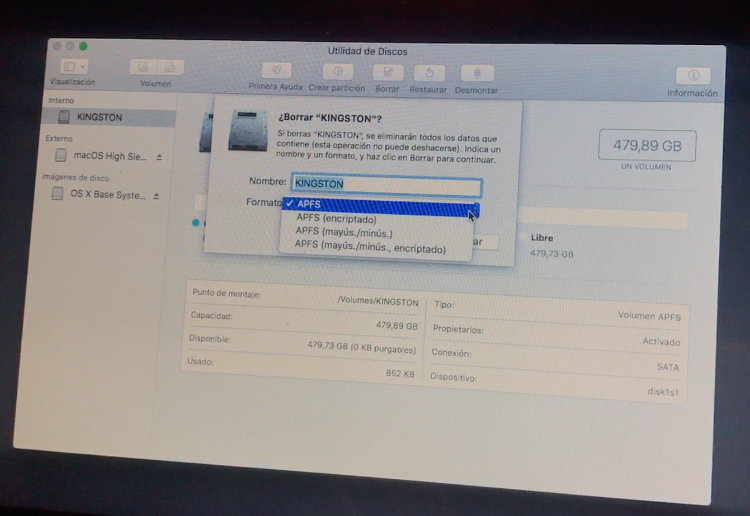Choose APFS (encriptado) from the format list
This screenshot has width=750, height=516.
coord(336,218)
